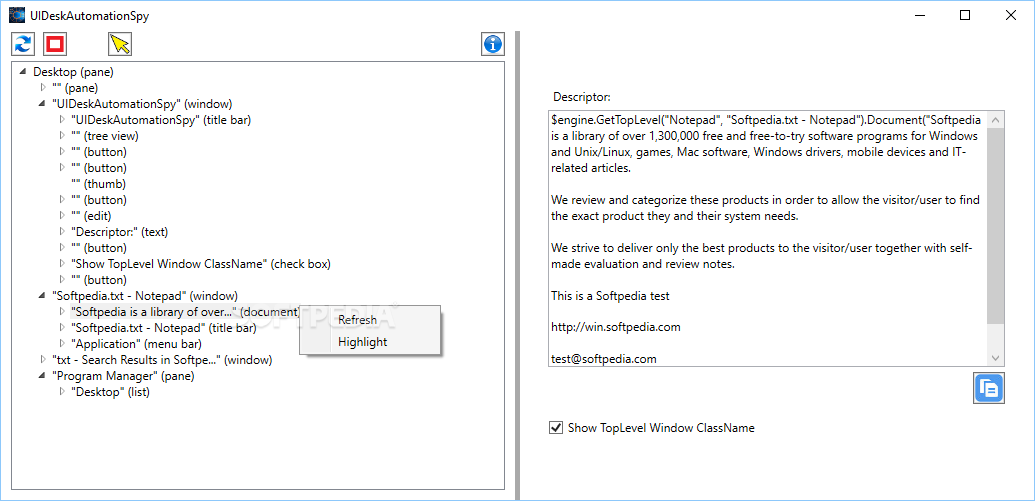Click scroll down arrow in Descriptor box
The height and width of the screenshot is (501, 1035).
tap(995, 358)
